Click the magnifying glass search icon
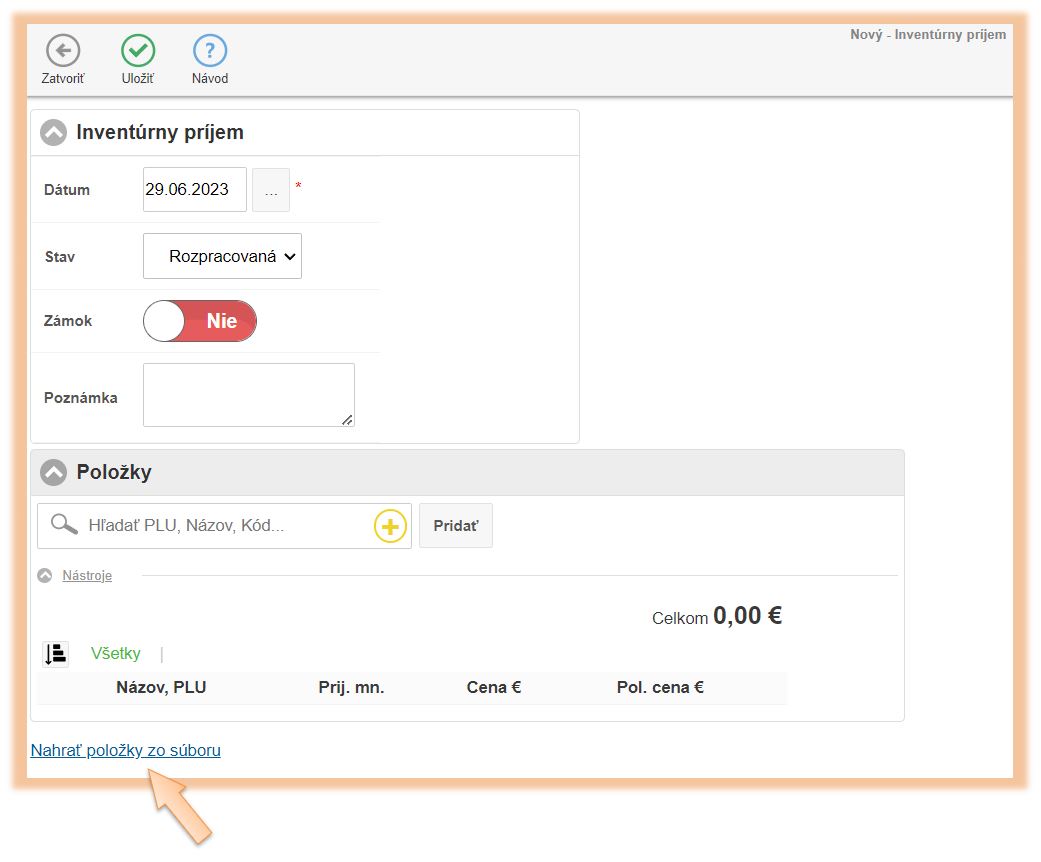Image resolution: width=1041 pixels, height=862 pixels. (x=64, y=525)
